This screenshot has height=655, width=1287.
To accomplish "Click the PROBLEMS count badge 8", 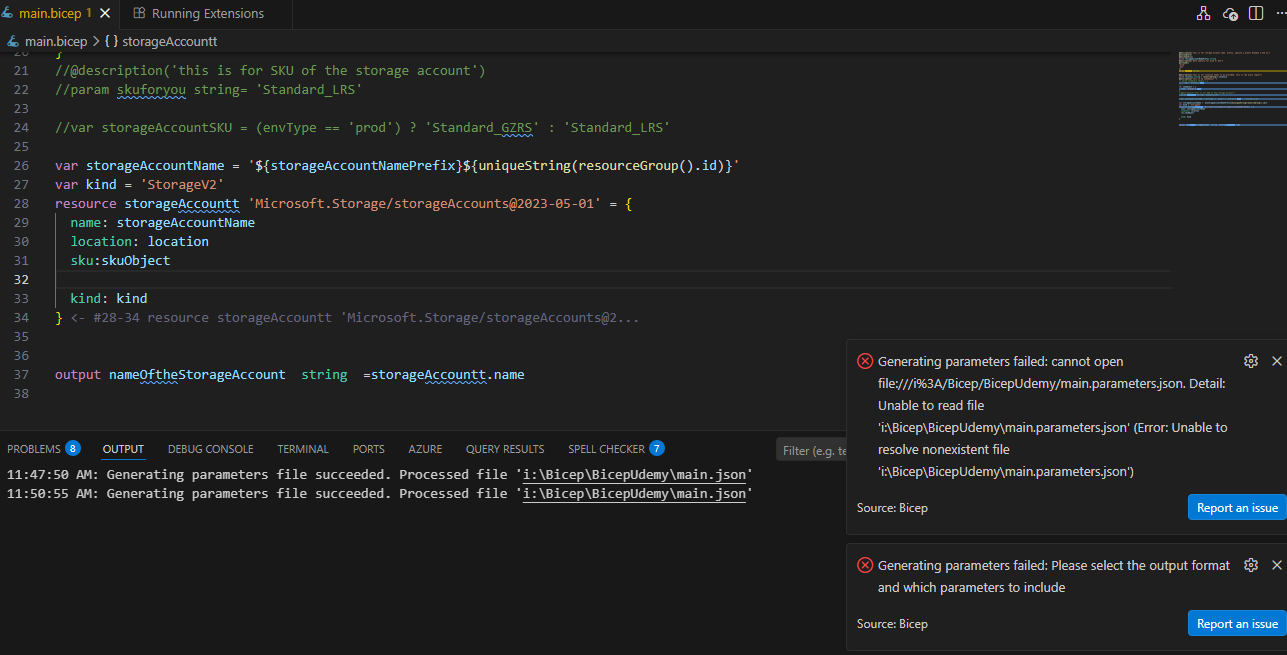I will (73, 448).
